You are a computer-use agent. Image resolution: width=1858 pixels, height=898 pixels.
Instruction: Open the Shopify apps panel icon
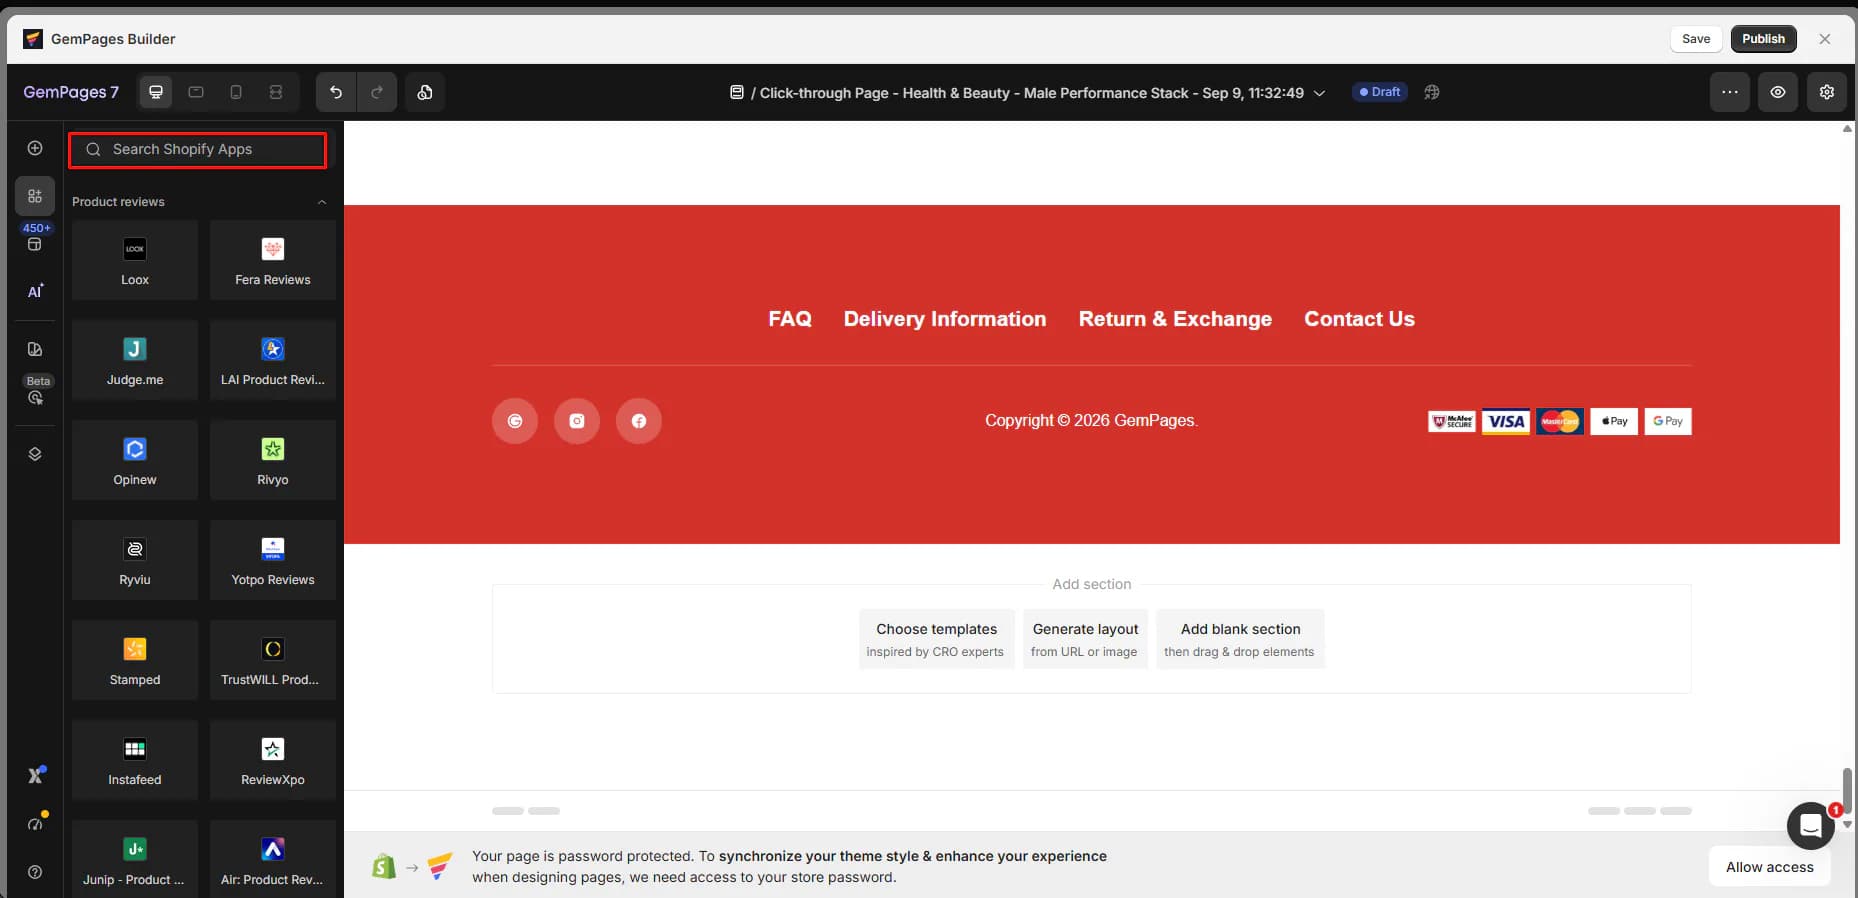[x=35, y=196]
